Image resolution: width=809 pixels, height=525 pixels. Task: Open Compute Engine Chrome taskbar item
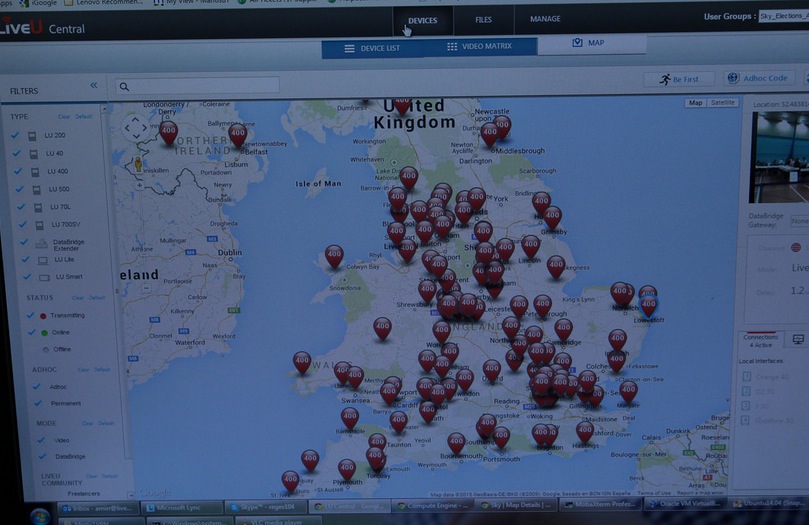(x=432, y=506)
